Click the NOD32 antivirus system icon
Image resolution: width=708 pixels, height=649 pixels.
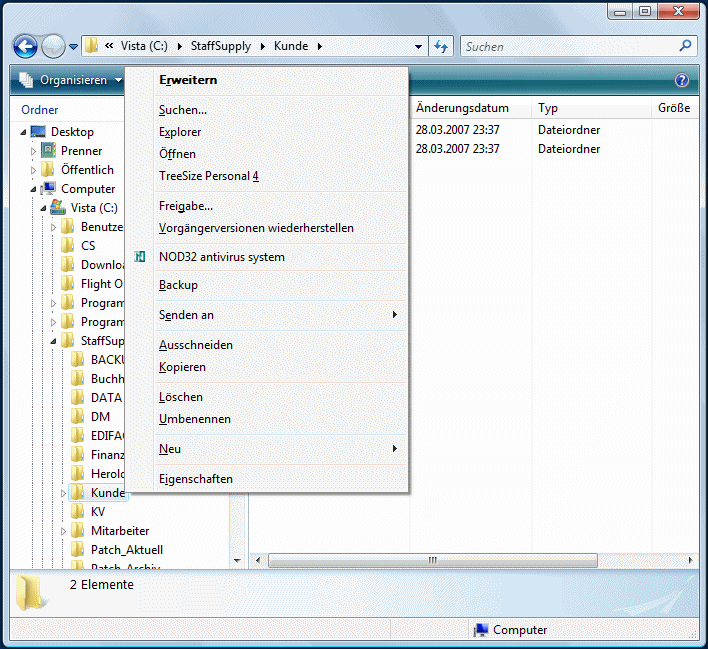pyautogui.click(x=140, y=257)
